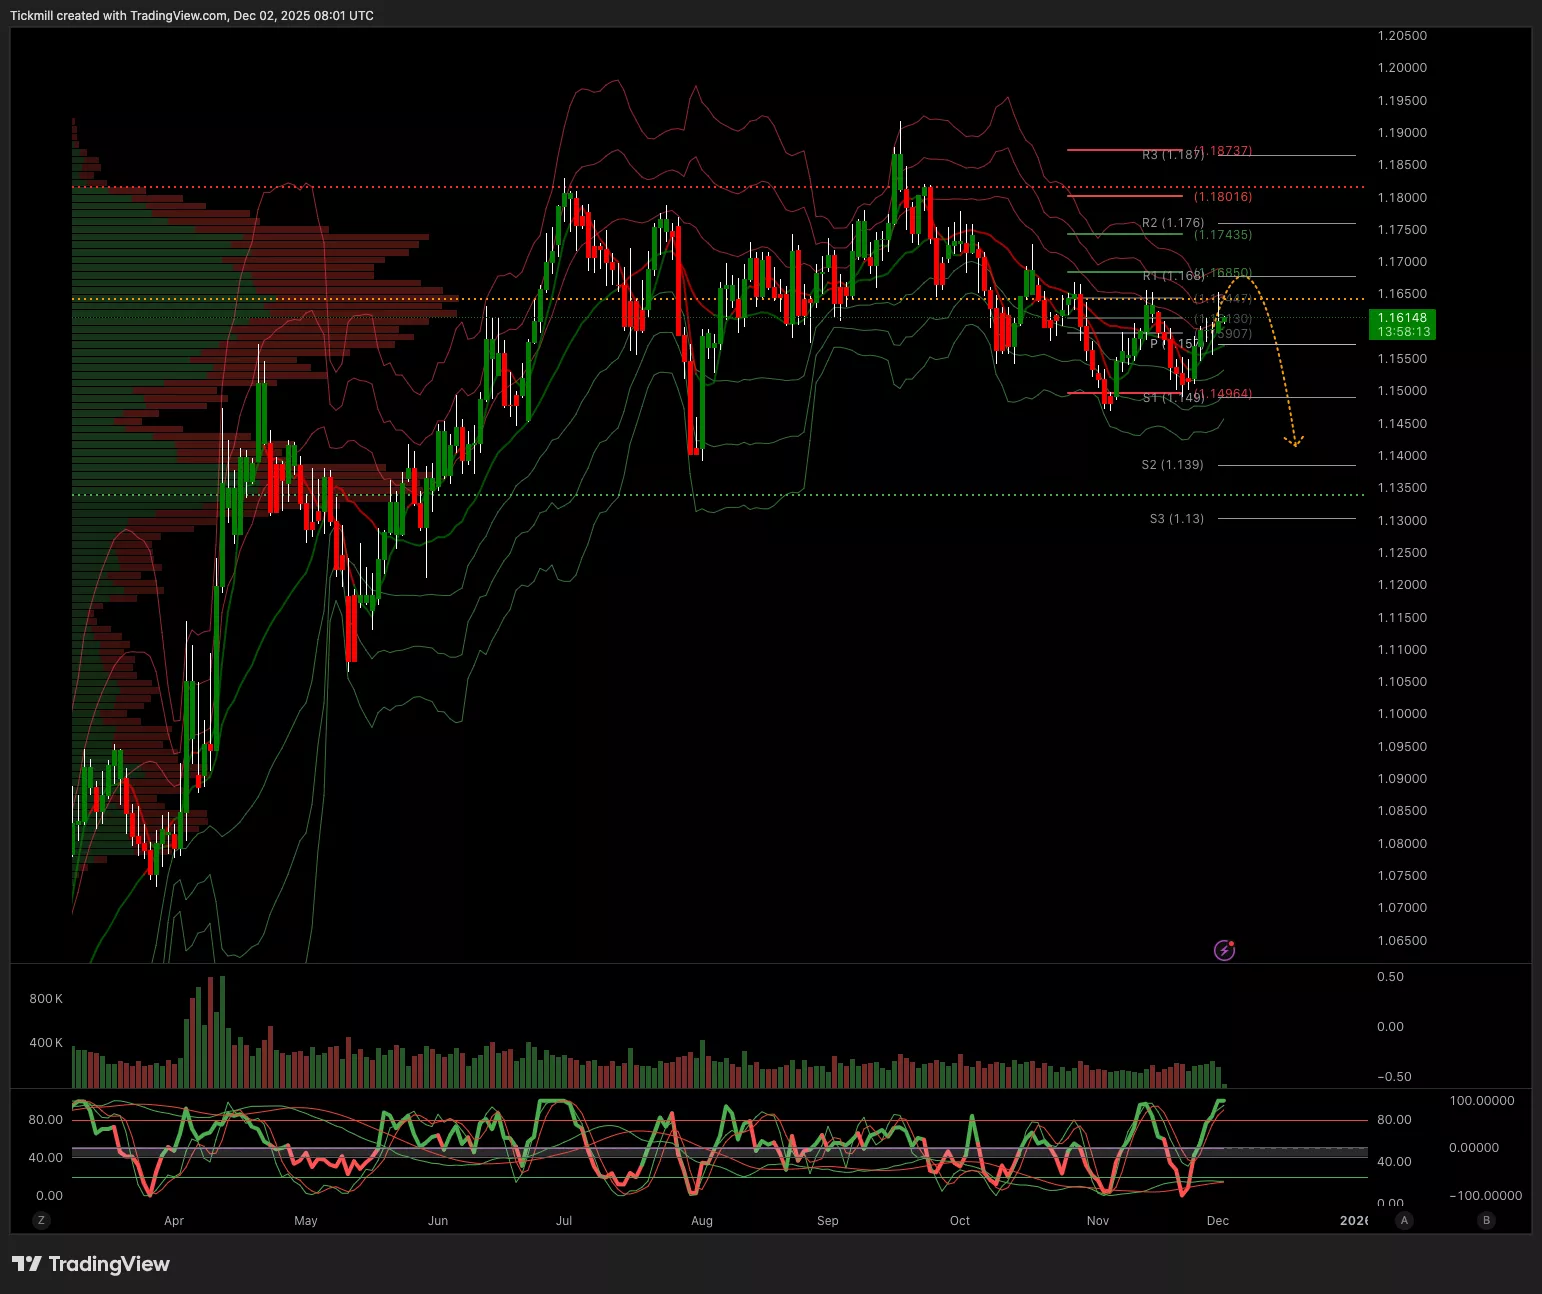Click the purple lightning bolt icon
This screenshot has height=1294, width=1542.
point(1224,950)
